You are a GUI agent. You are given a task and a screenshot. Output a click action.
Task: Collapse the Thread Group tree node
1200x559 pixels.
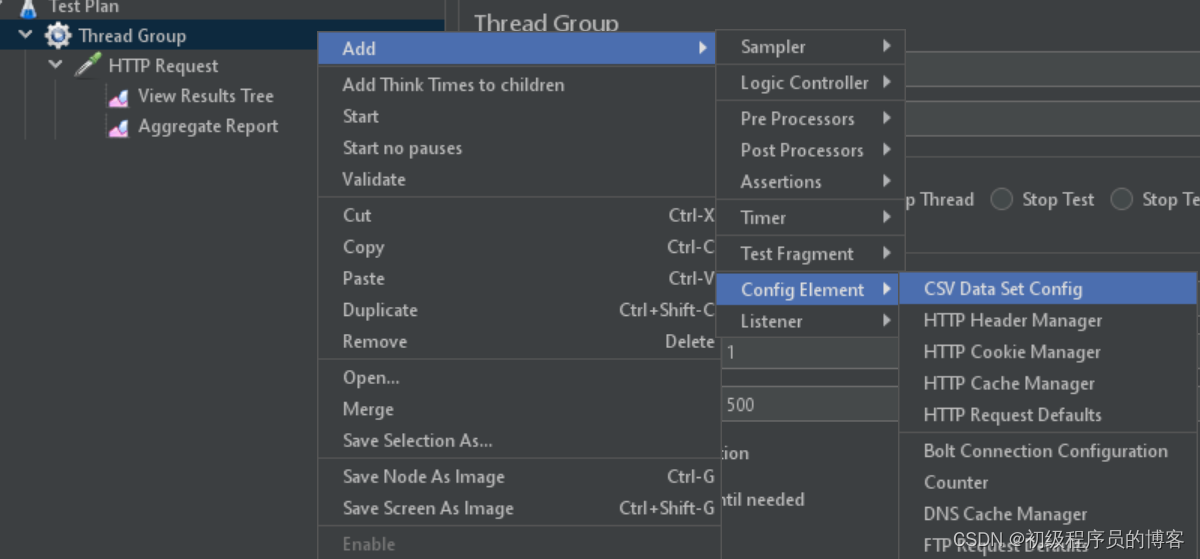coord(26,36)
